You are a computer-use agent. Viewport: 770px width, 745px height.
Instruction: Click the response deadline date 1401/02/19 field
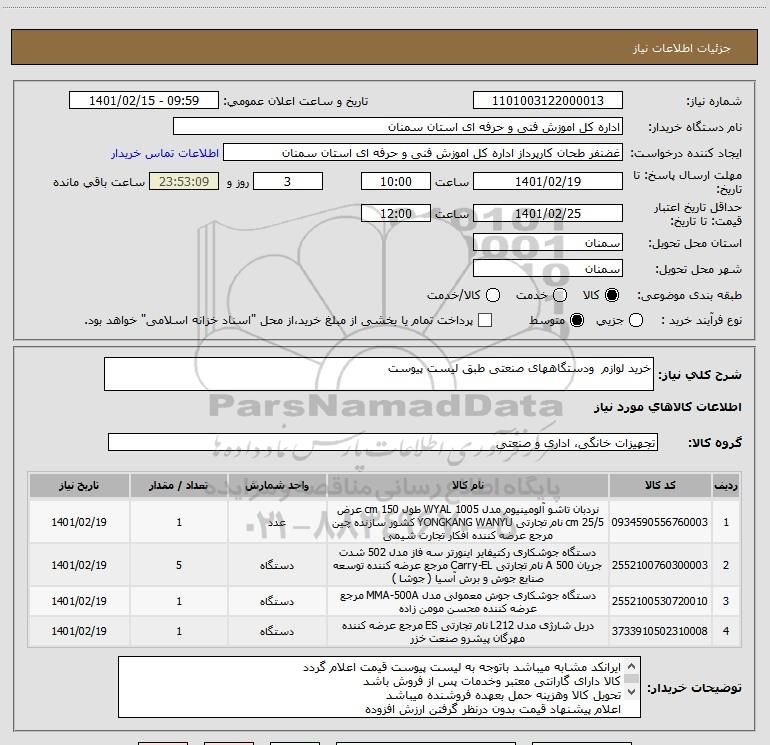[x=548, y=182]
